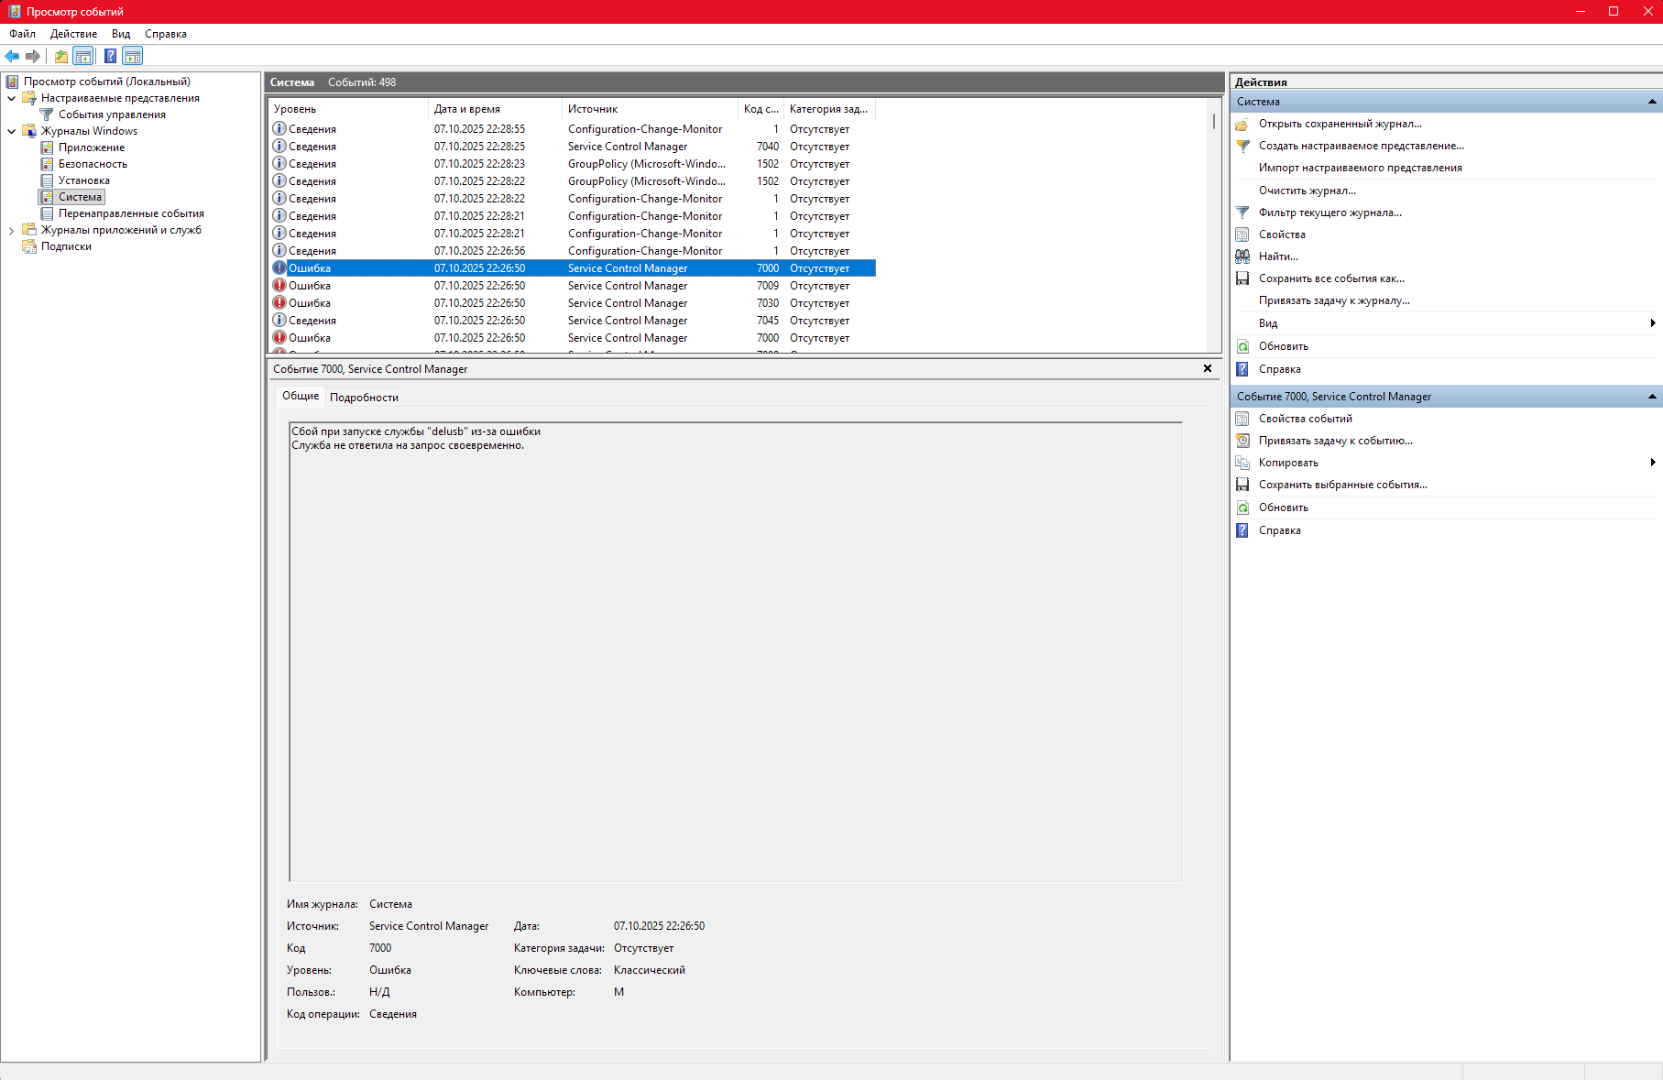
Task: Click the 'Найти...' binoculars action
Action: 1277,256
